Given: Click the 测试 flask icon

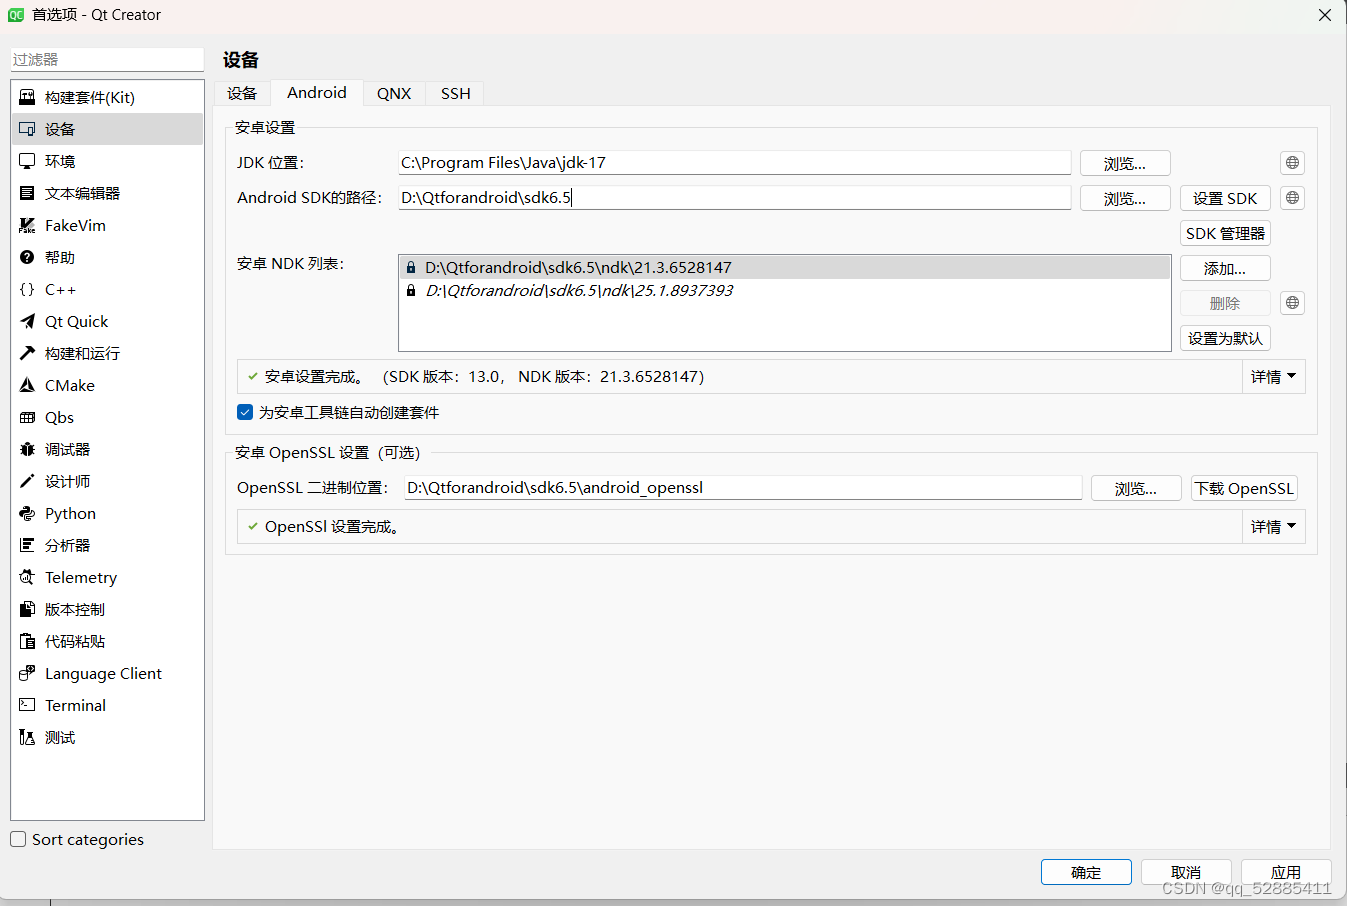Looking at the screenshot, I should (27, 737).
